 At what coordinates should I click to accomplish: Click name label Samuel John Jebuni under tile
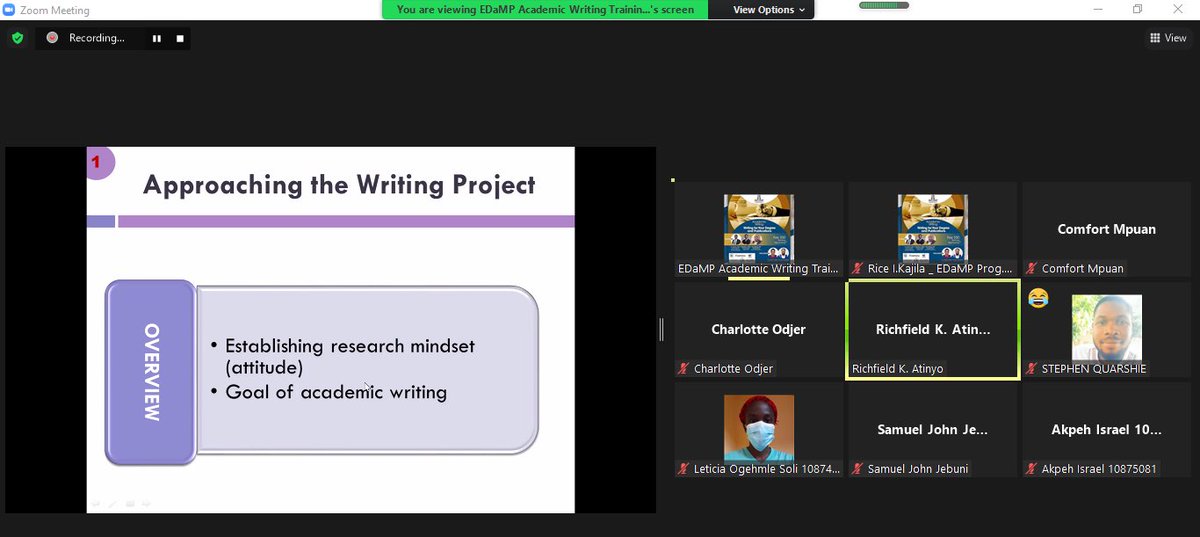click(918, 469)
